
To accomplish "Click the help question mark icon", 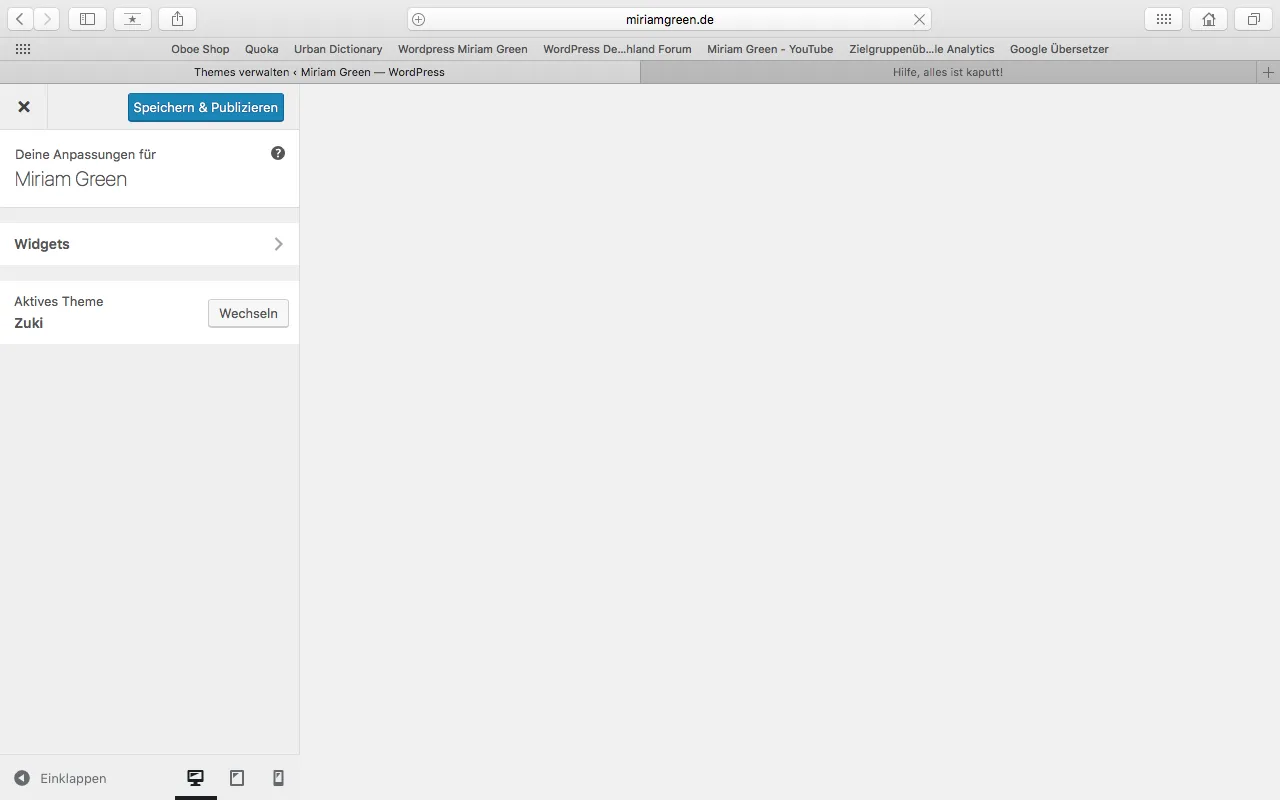I will point(278,153).
